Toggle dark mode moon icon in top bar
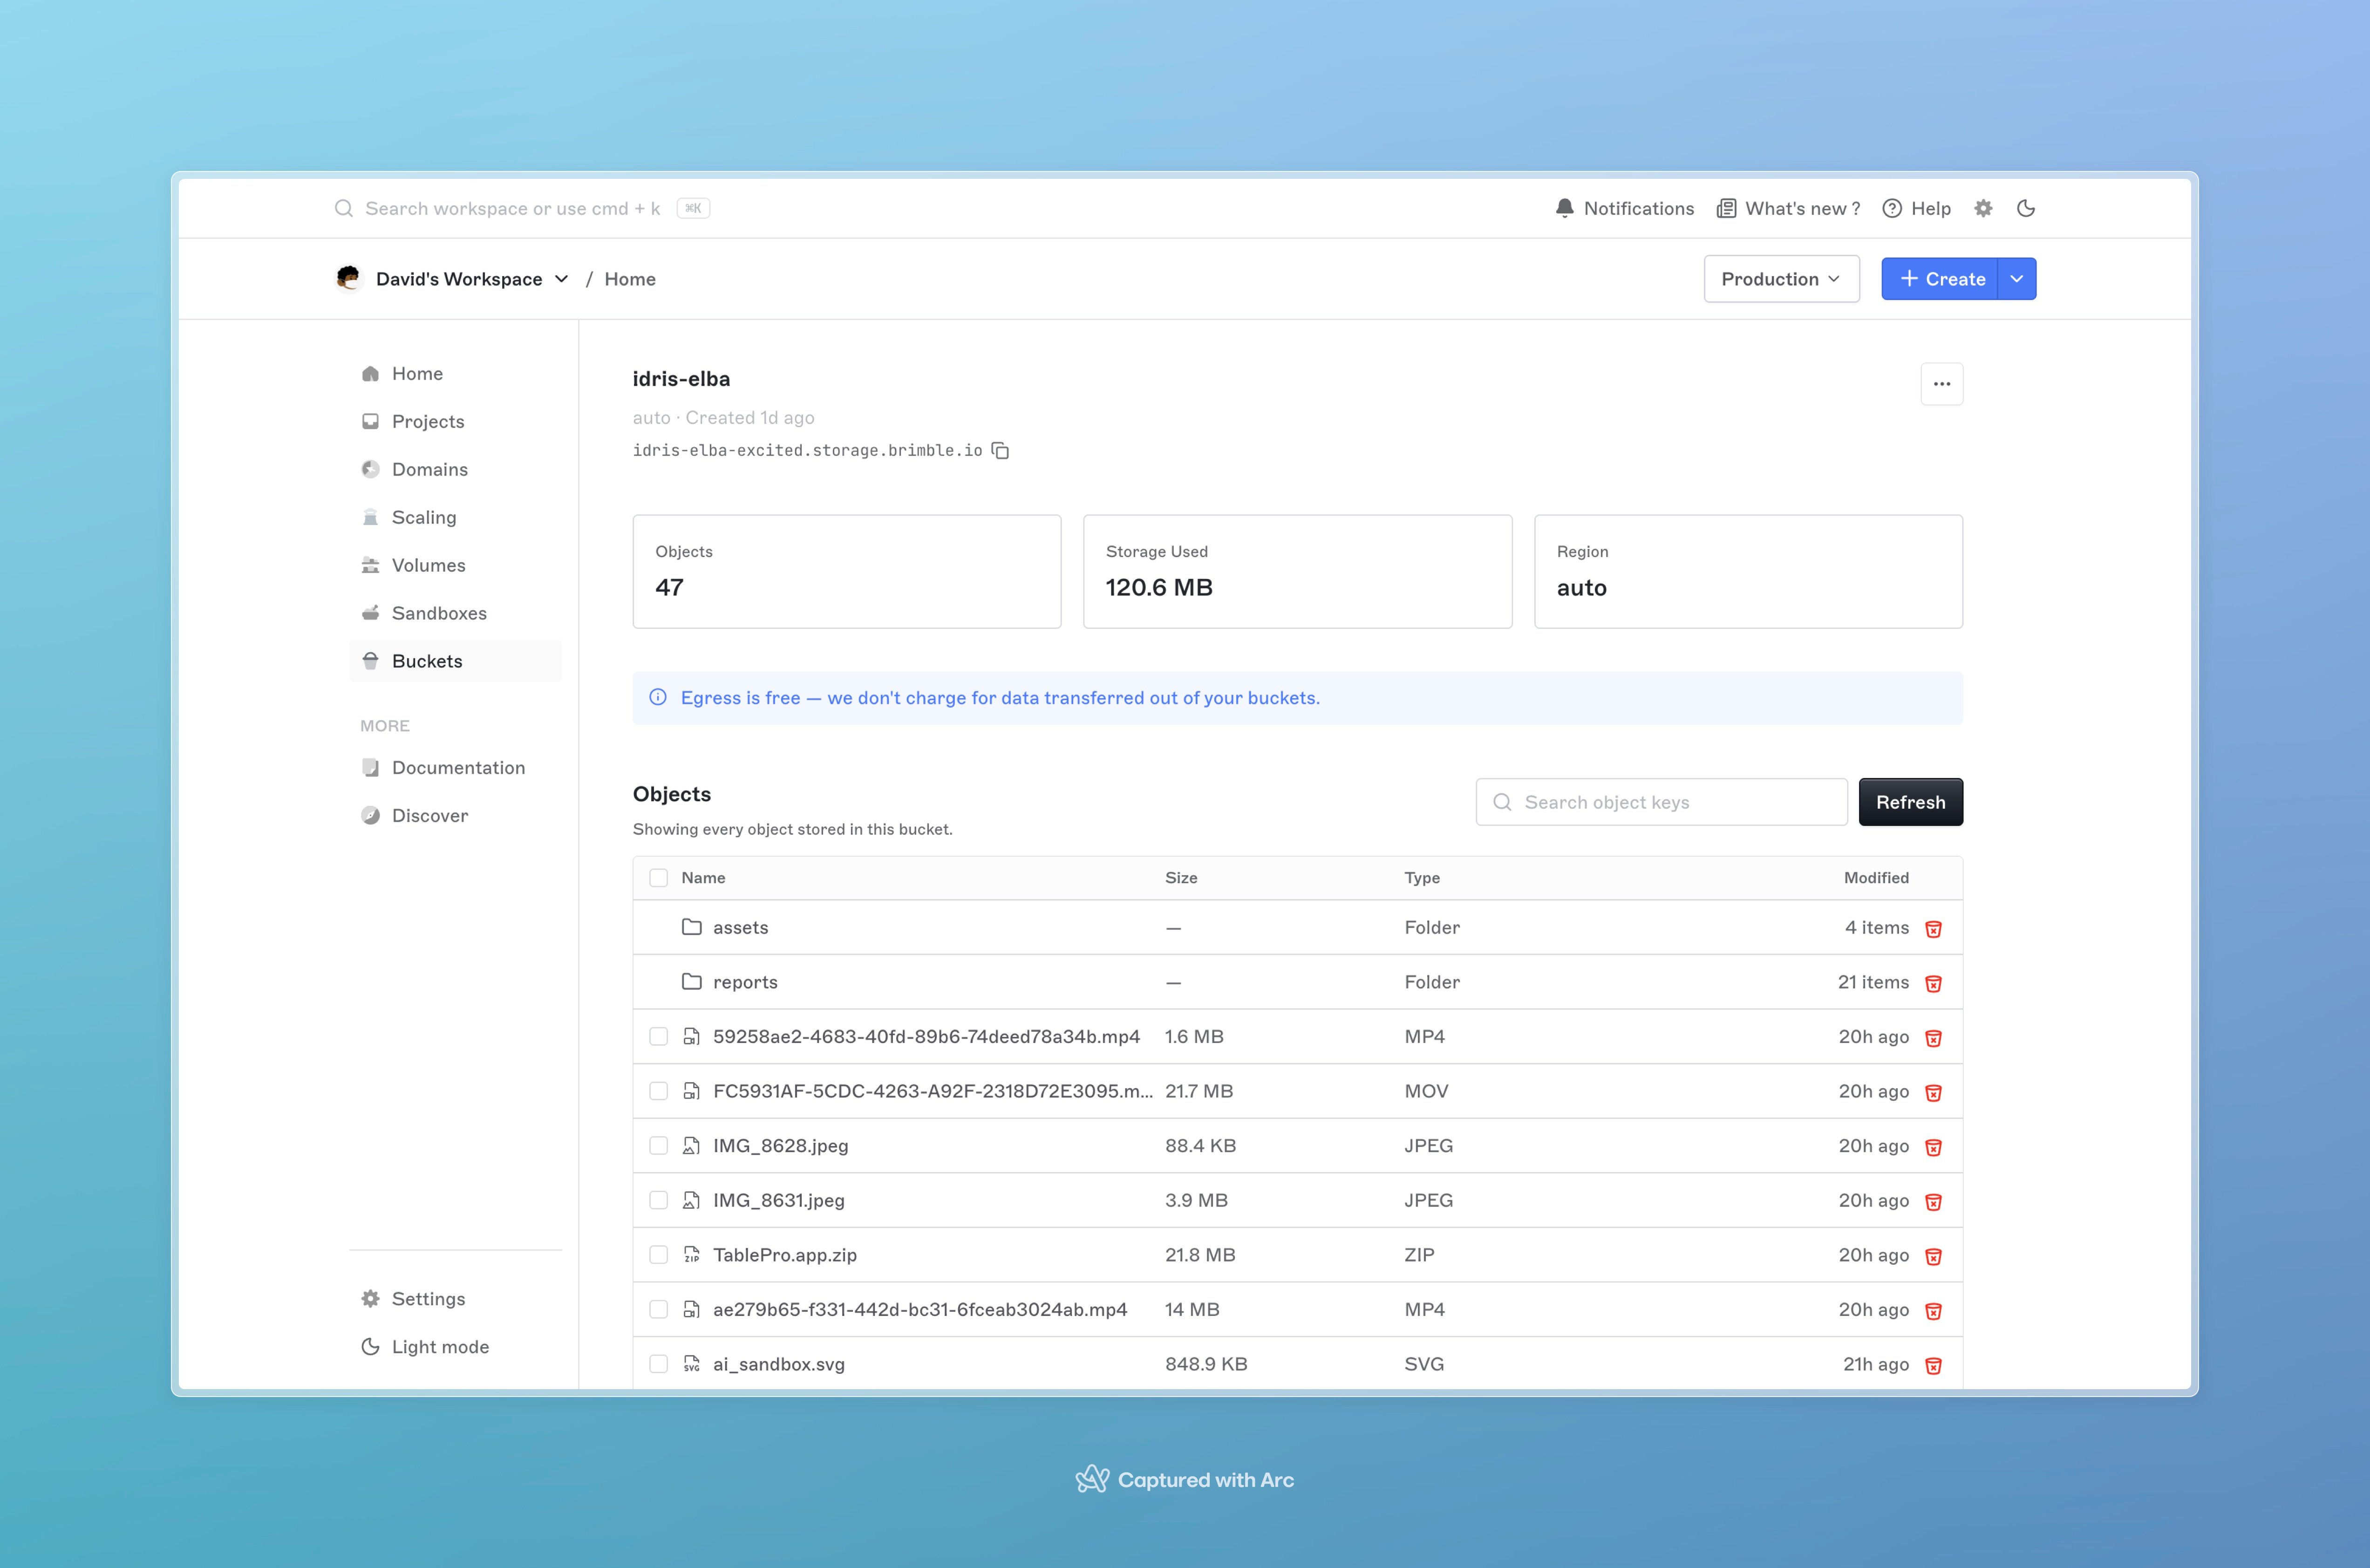The height and width of the screenshot is (1568, 2370). 2026,208
